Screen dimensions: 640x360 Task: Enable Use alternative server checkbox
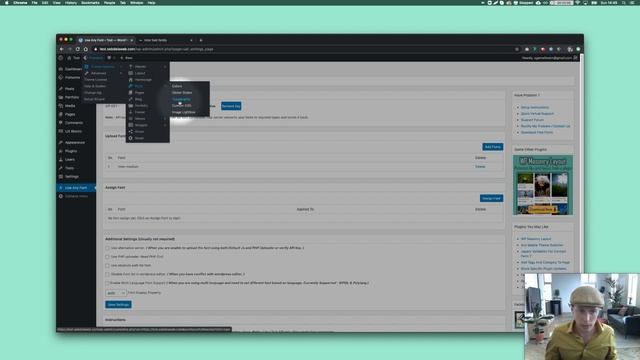107,248
